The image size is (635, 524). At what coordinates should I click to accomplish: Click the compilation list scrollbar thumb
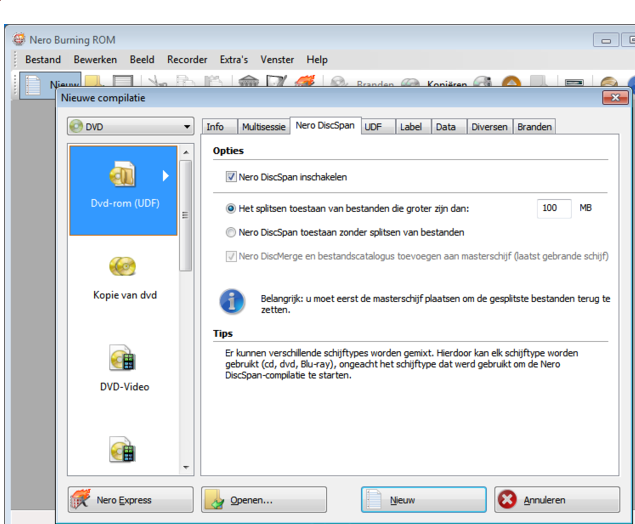click(185, 215)
